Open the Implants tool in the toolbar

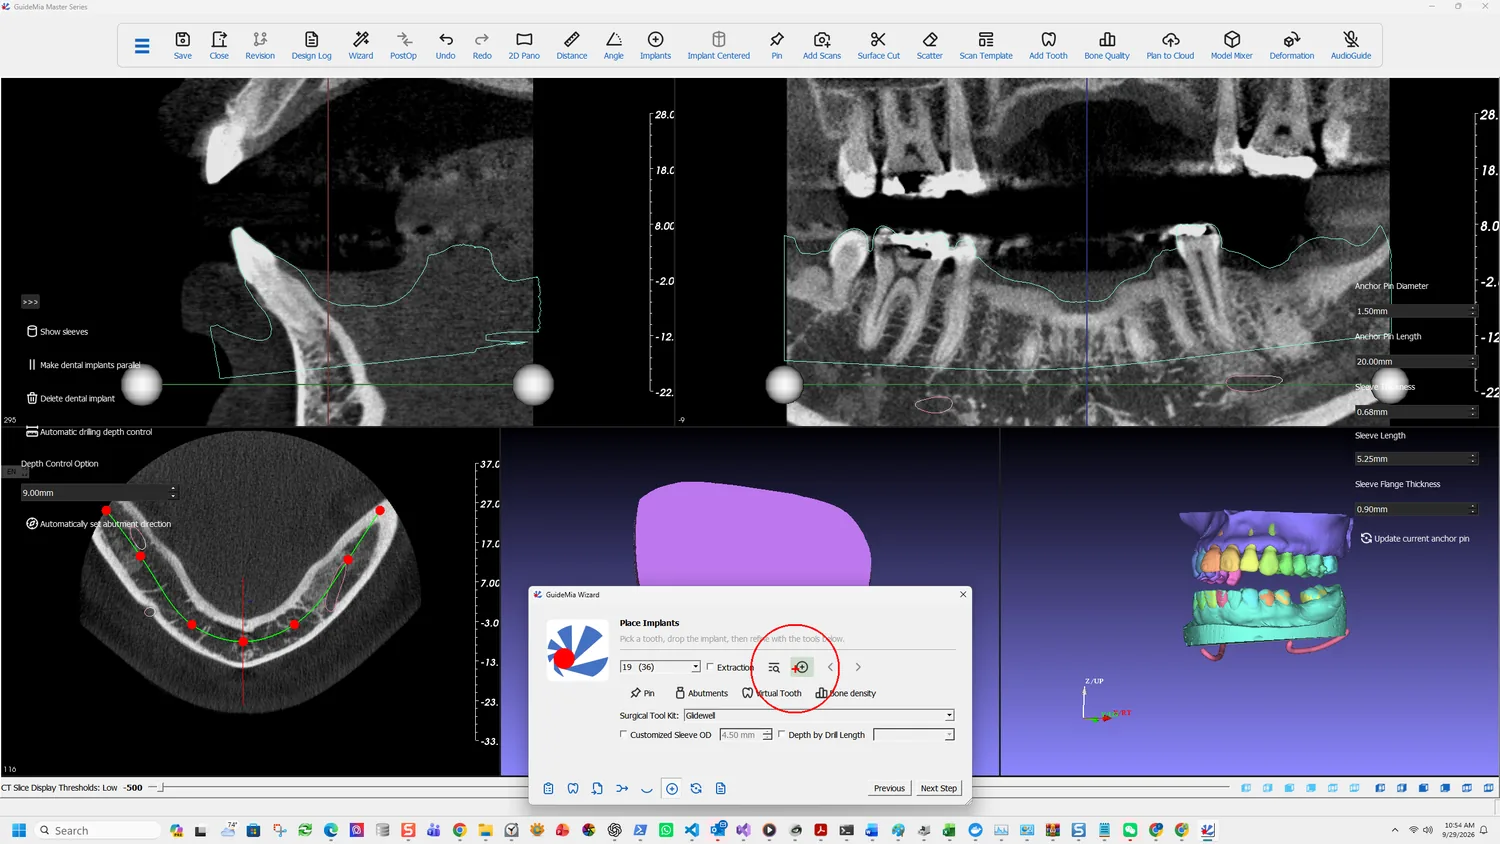point(656,45)
